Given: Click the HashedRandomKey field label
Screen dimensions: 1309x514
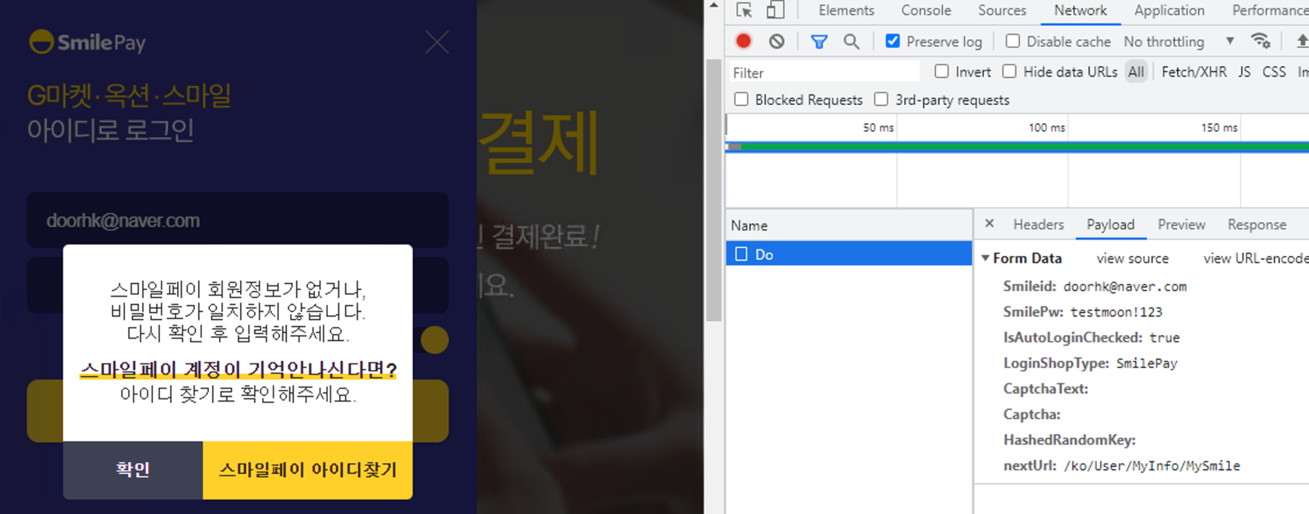Looking at the screenshot, I should click(1070, 440).
